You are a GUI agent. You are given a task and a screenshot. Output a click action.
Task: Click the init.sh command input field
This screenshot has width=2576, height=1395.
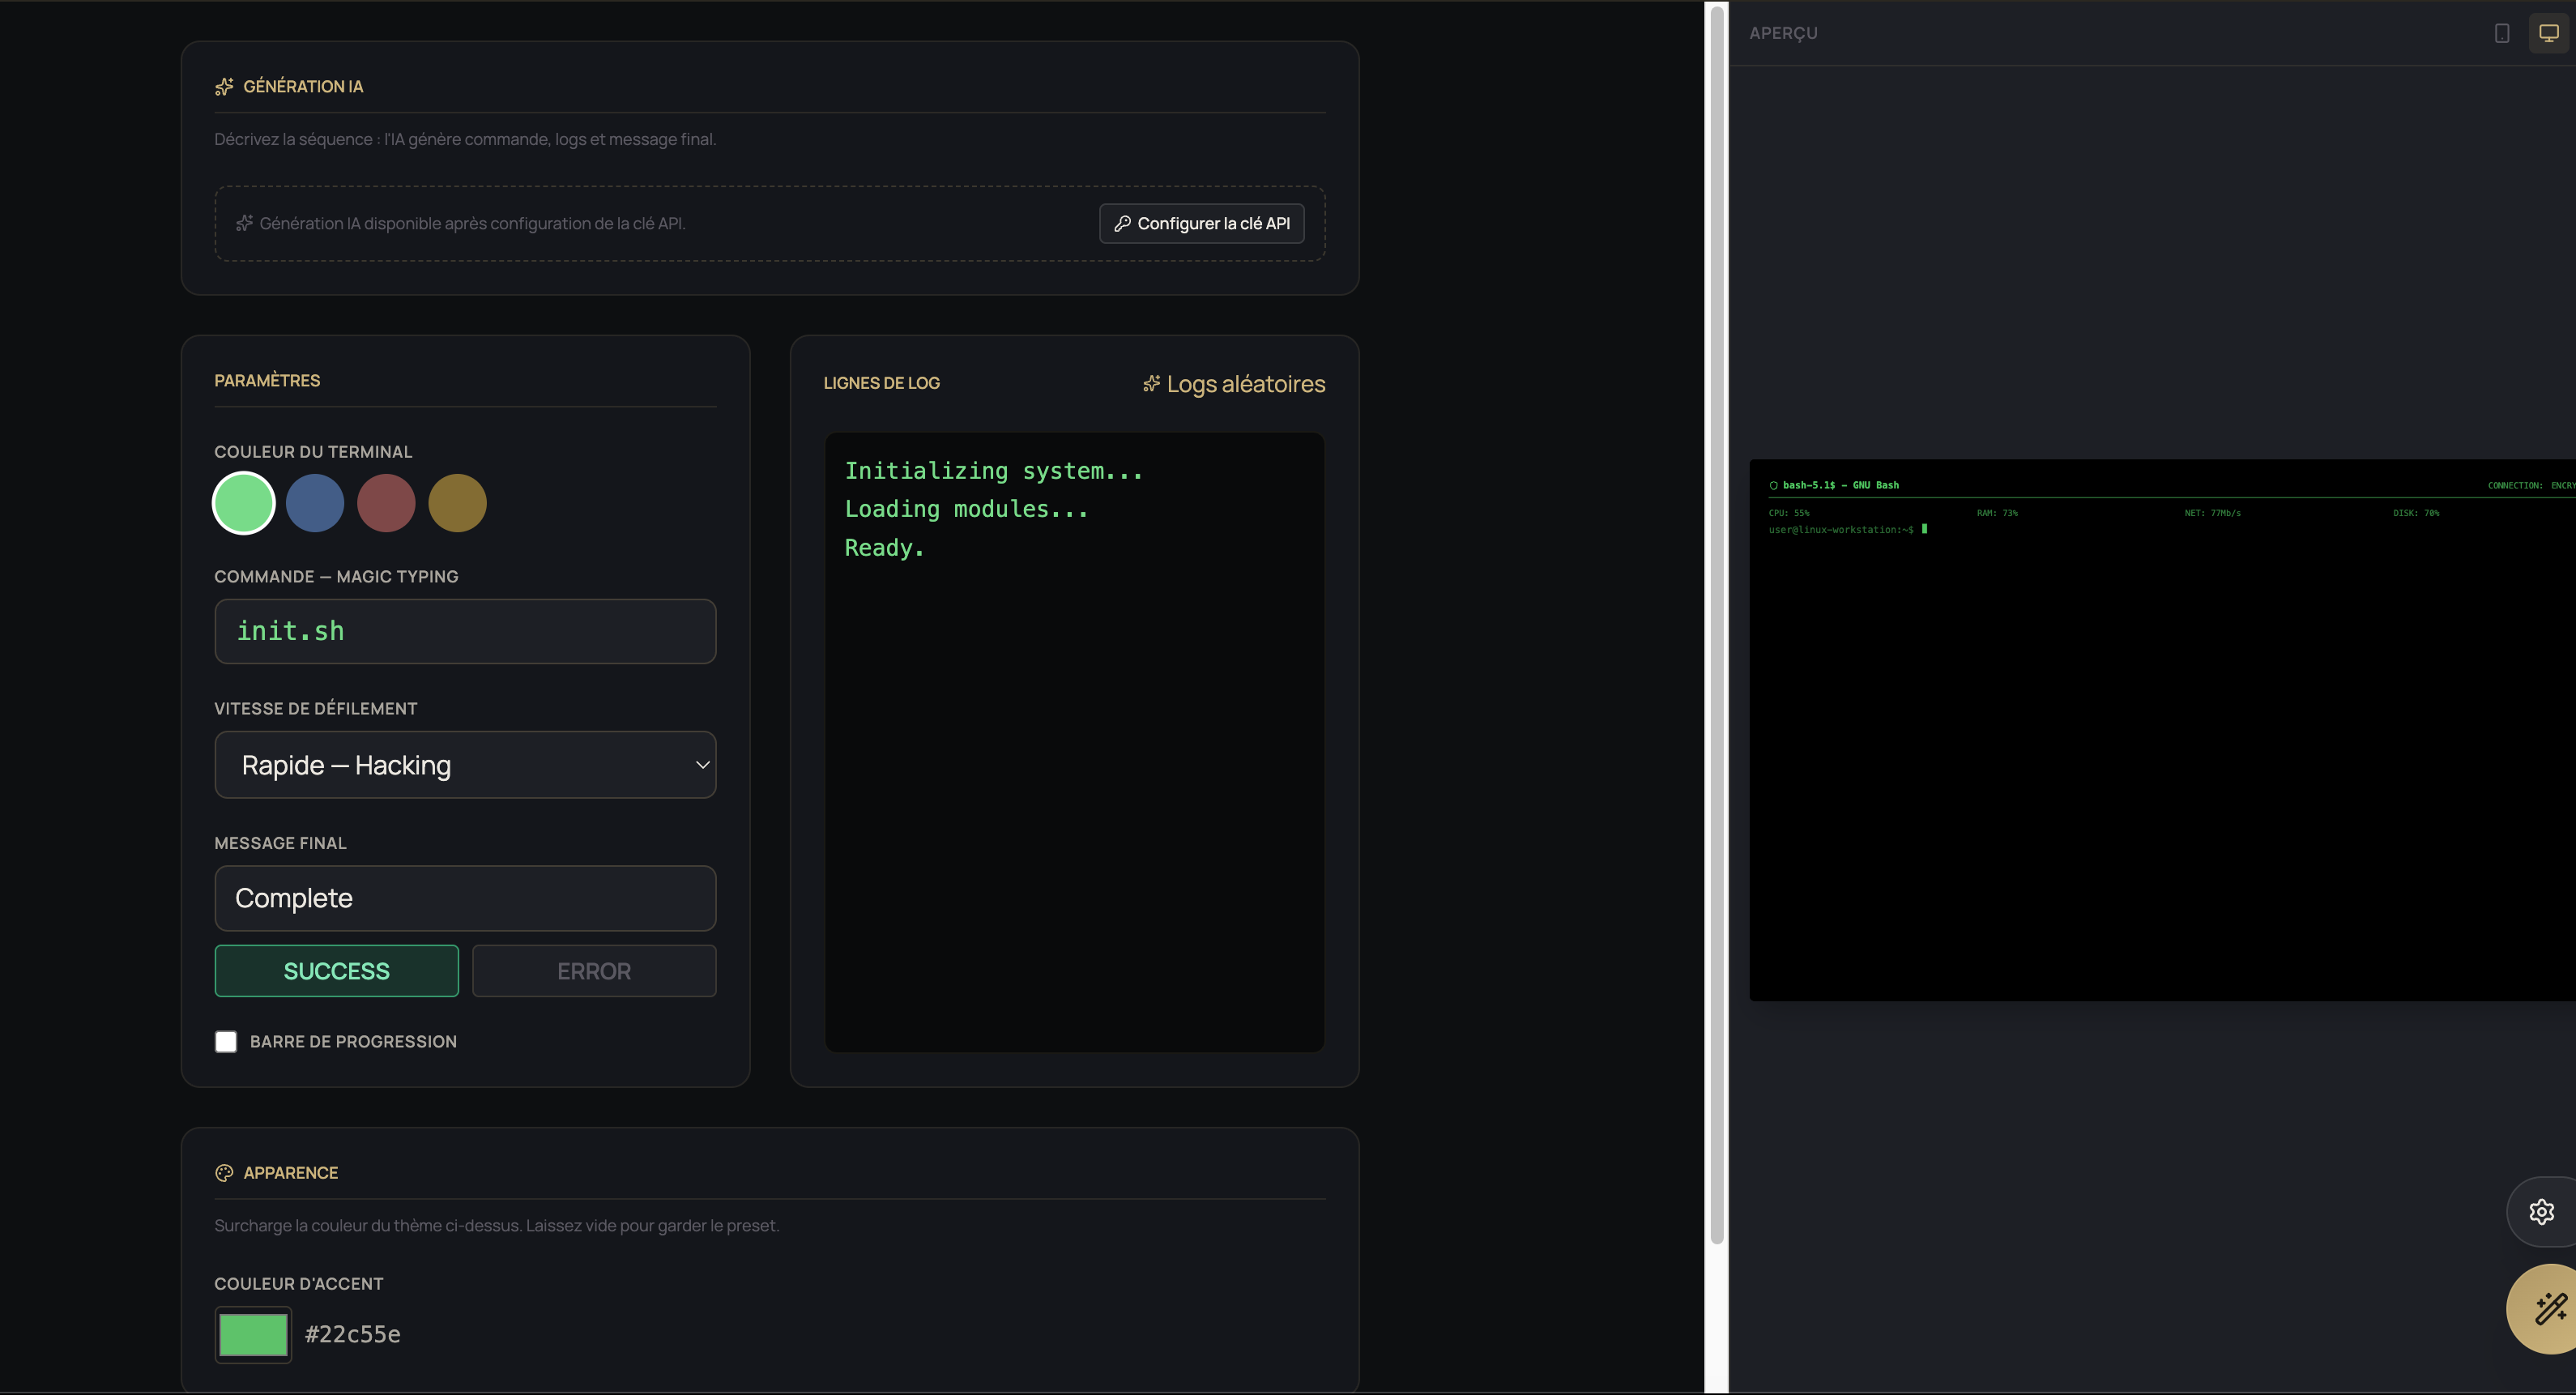point(465,632)
